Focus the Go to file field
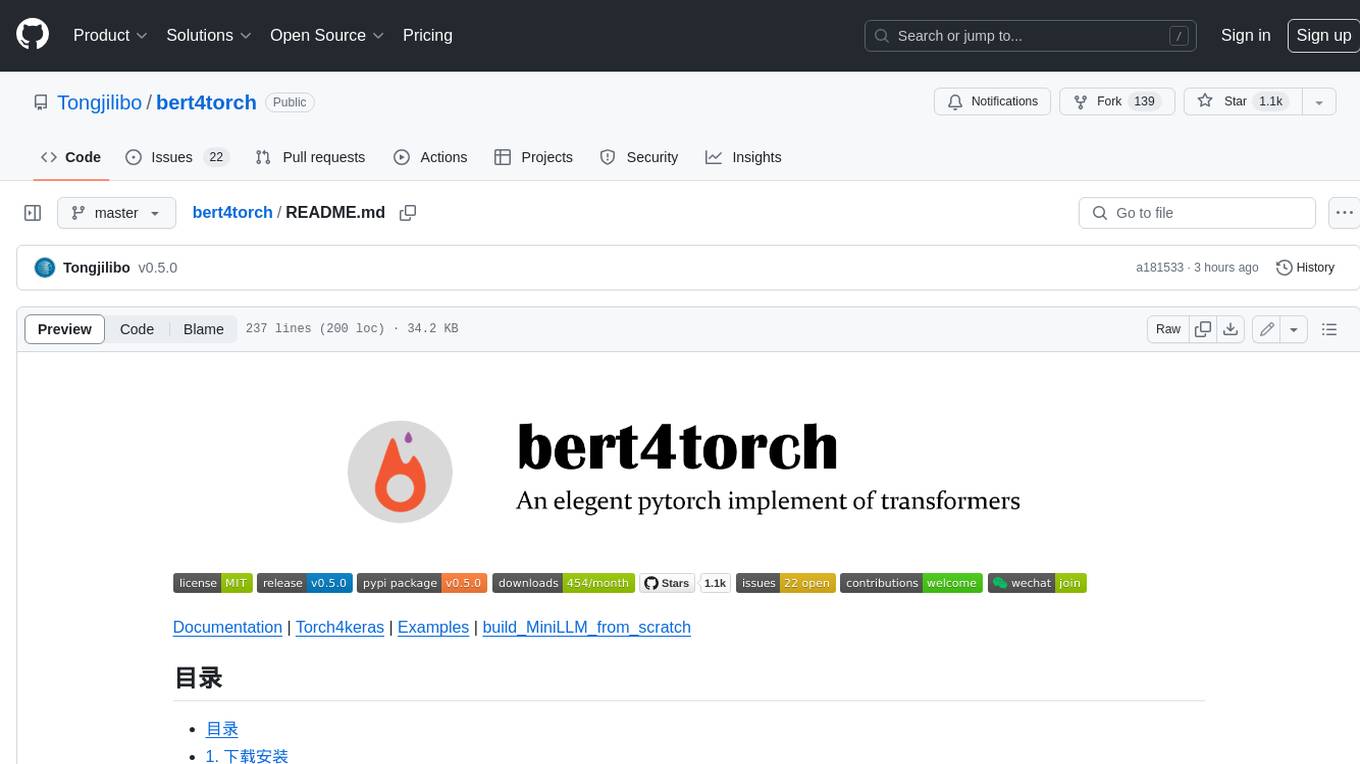The image size is (1360, 764). coord(1197,213)
